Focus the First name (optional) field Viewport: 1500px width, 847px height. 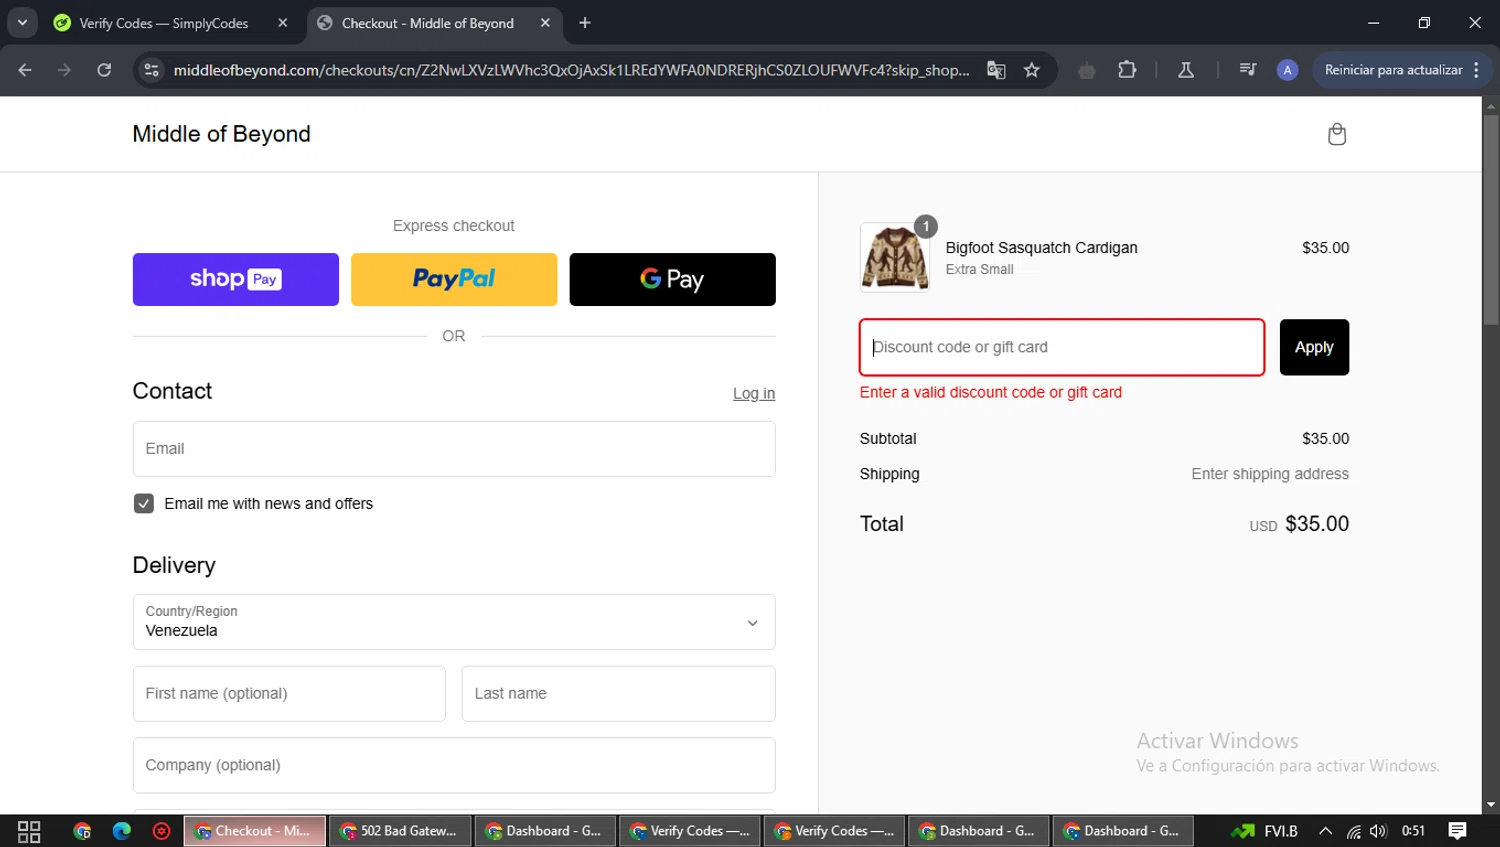click(289, 693)
